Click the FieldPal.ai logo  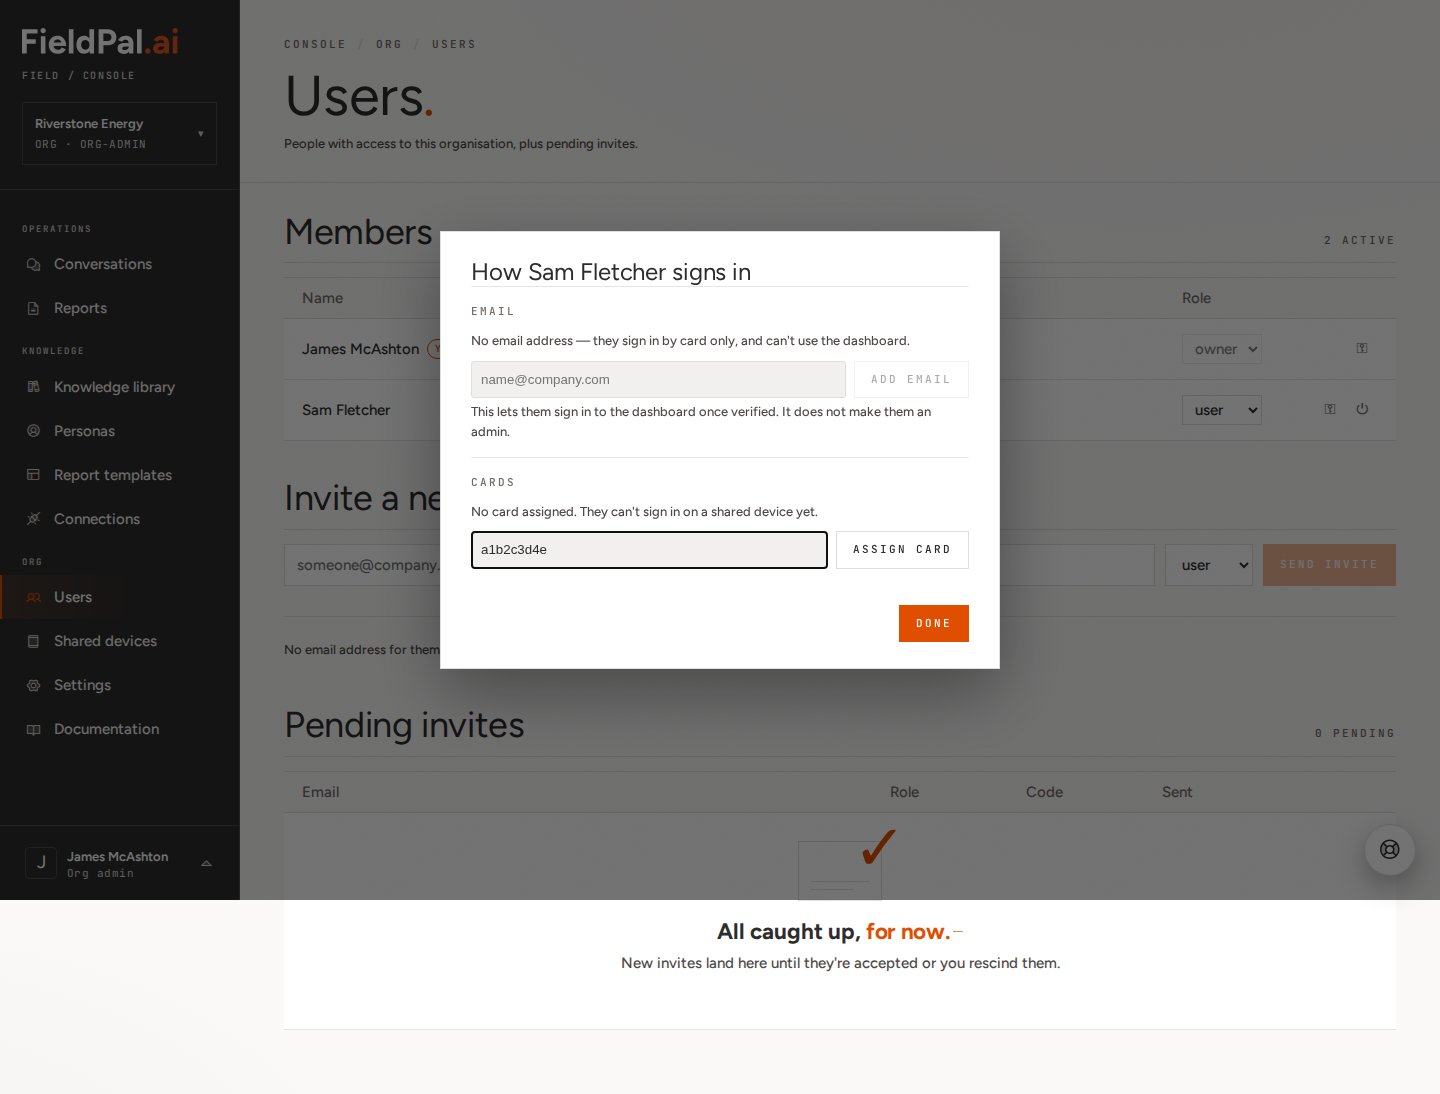[100, 42]
